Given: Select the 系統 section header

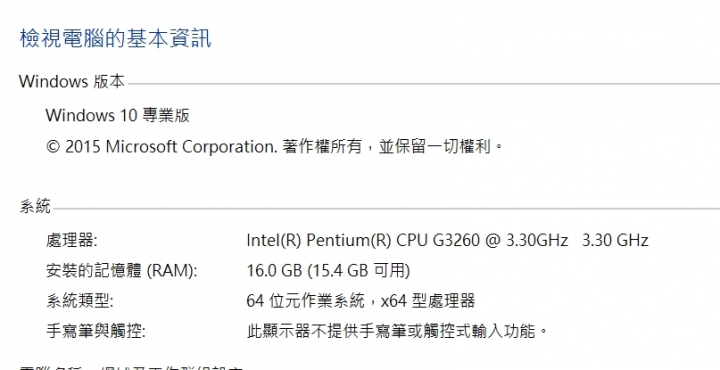Looking at the screenshot, I should [x=35, y=207].
